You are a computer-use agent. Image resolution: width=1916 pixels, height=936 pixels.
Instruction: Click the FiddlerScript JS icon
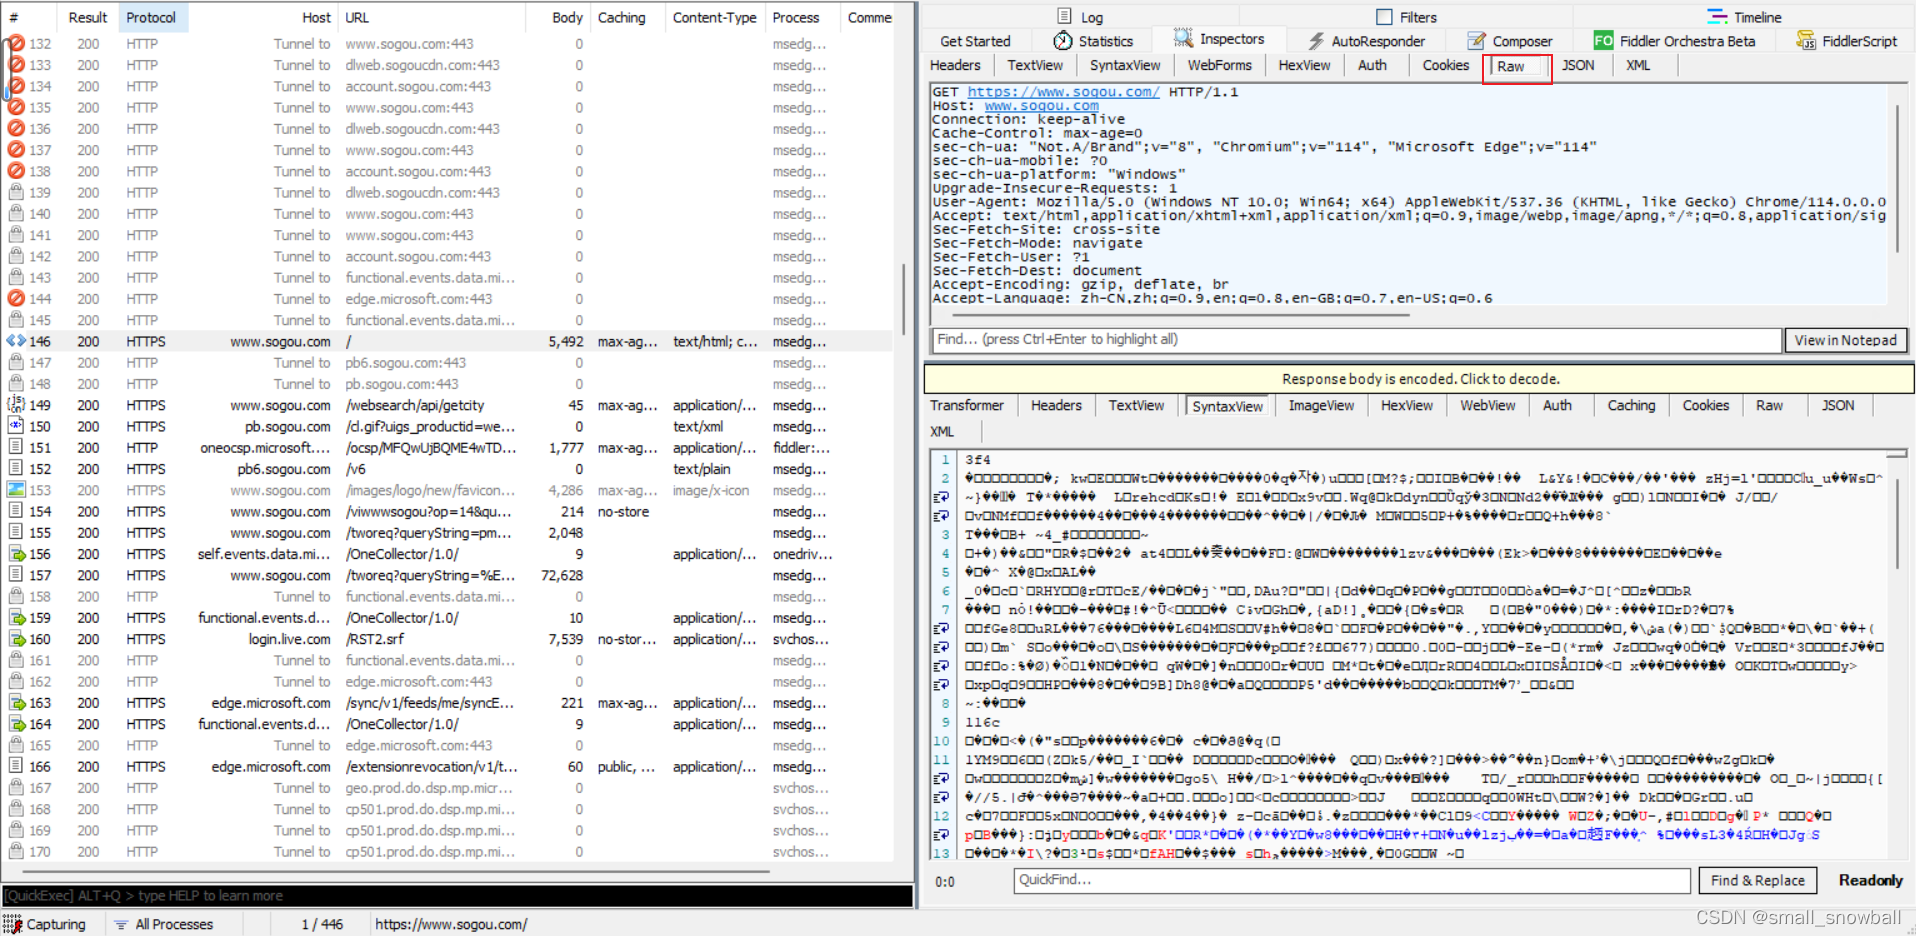coord(1806,41)
